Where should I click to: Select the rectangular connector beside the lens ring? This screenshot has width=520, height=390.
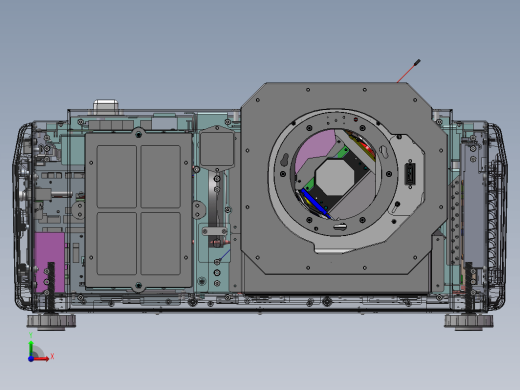tap(410, 173)
